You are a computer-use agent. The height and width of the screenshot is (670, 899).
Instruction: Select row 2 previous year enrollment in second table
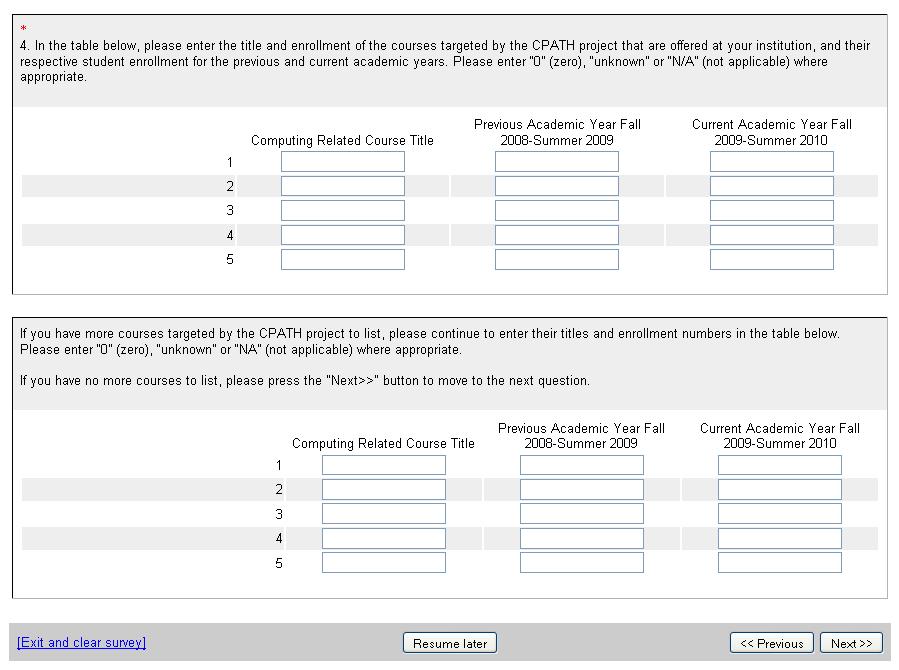[x=581, y=489]
